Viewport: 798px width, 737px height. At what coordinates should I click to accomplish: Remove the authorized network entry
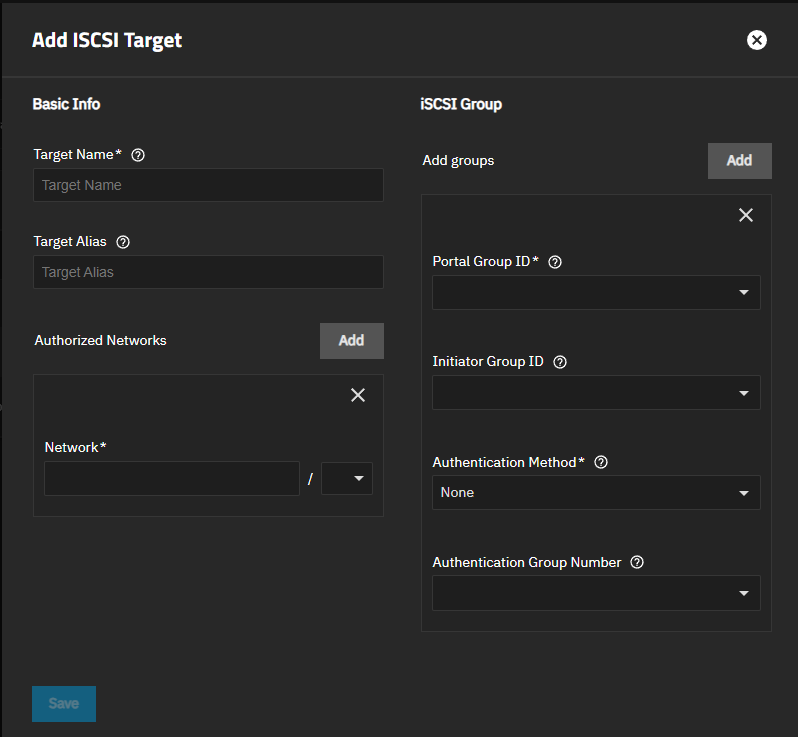point(358,395)
